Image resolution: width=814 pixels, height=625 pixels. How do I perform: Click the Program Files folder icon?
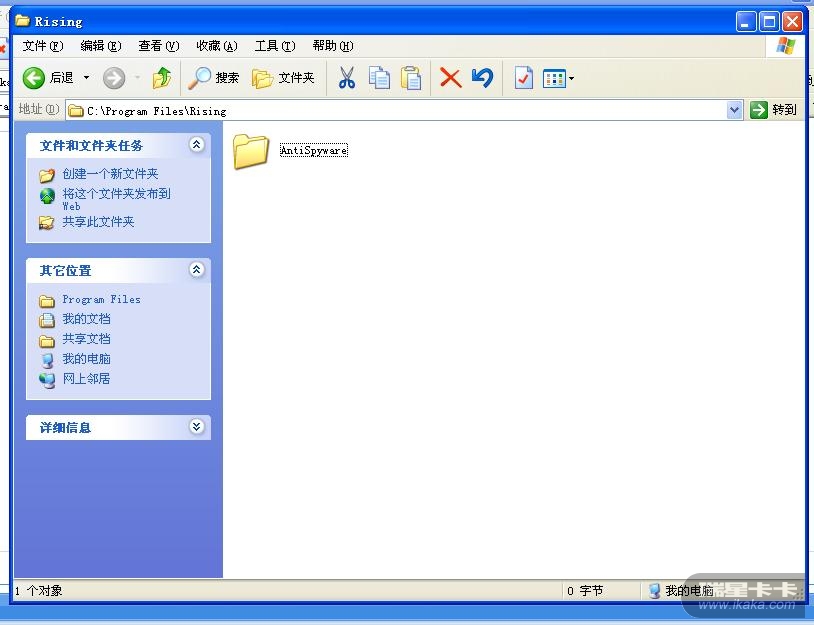tap(47, 301)
